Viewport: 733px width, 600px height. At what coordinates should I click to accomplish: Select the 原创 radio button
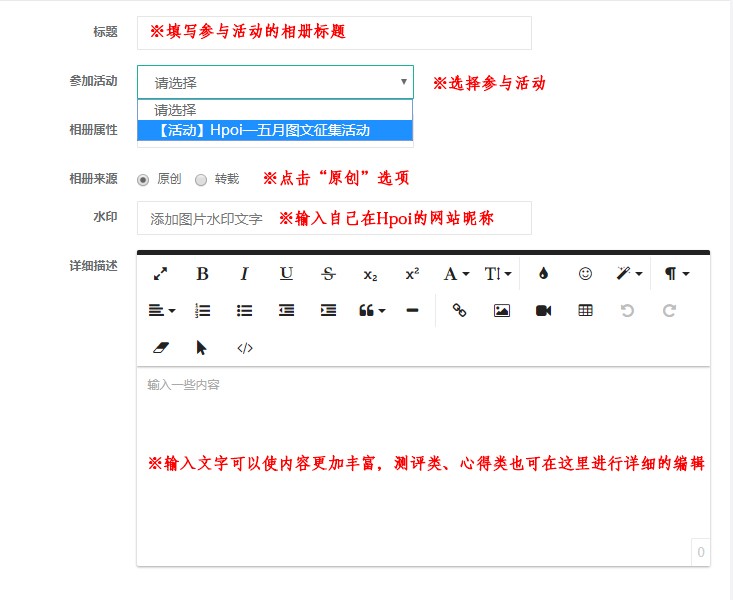pos(143,180)
